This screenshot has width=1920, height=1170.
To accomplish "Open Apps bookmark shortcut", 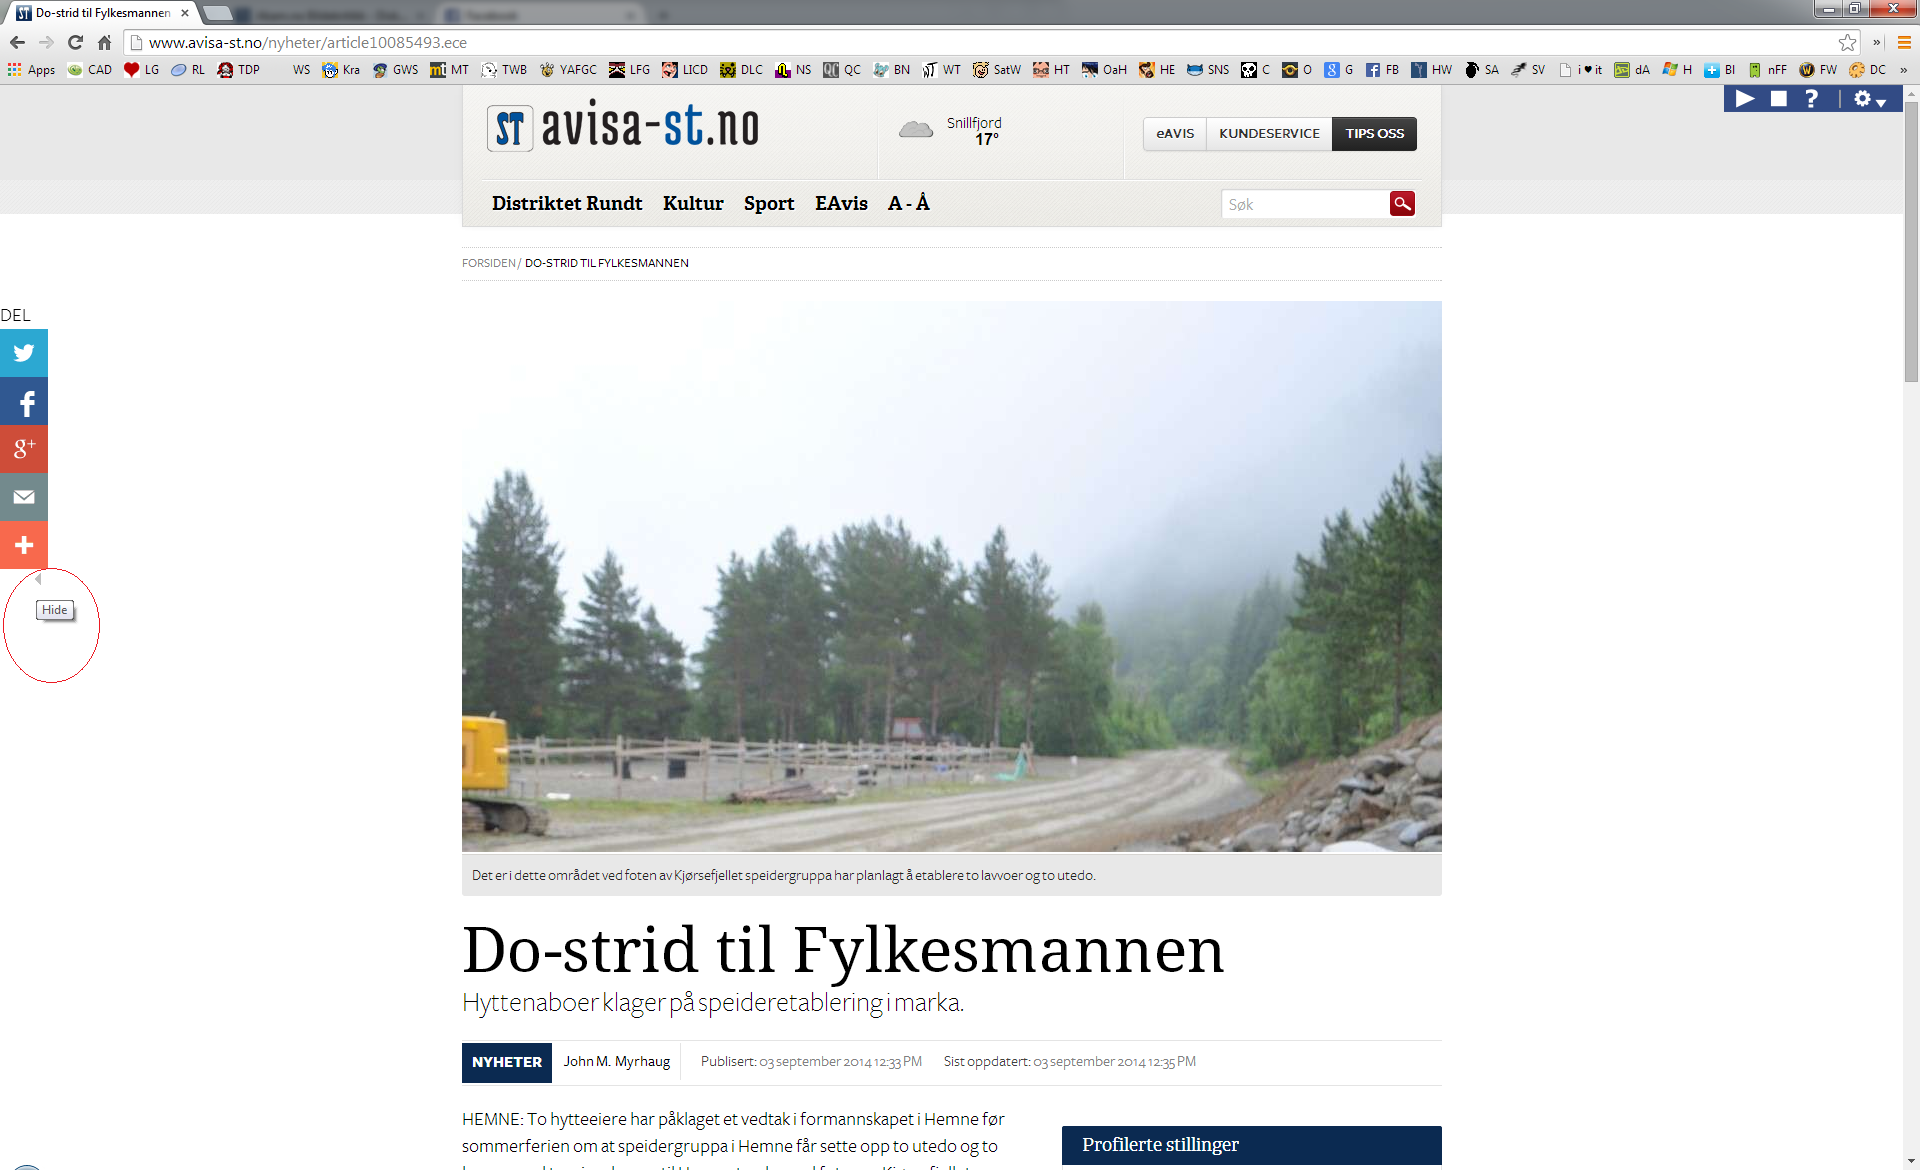I will click(x=31, y=70).
